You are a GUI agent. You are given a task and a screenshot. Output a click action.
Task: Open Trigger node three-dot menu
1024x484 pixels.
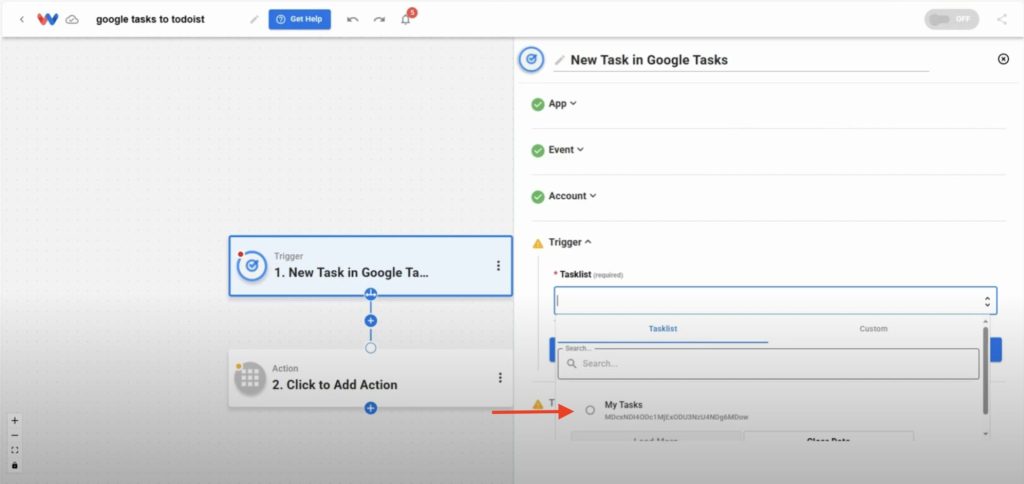[x=498, y=266]
